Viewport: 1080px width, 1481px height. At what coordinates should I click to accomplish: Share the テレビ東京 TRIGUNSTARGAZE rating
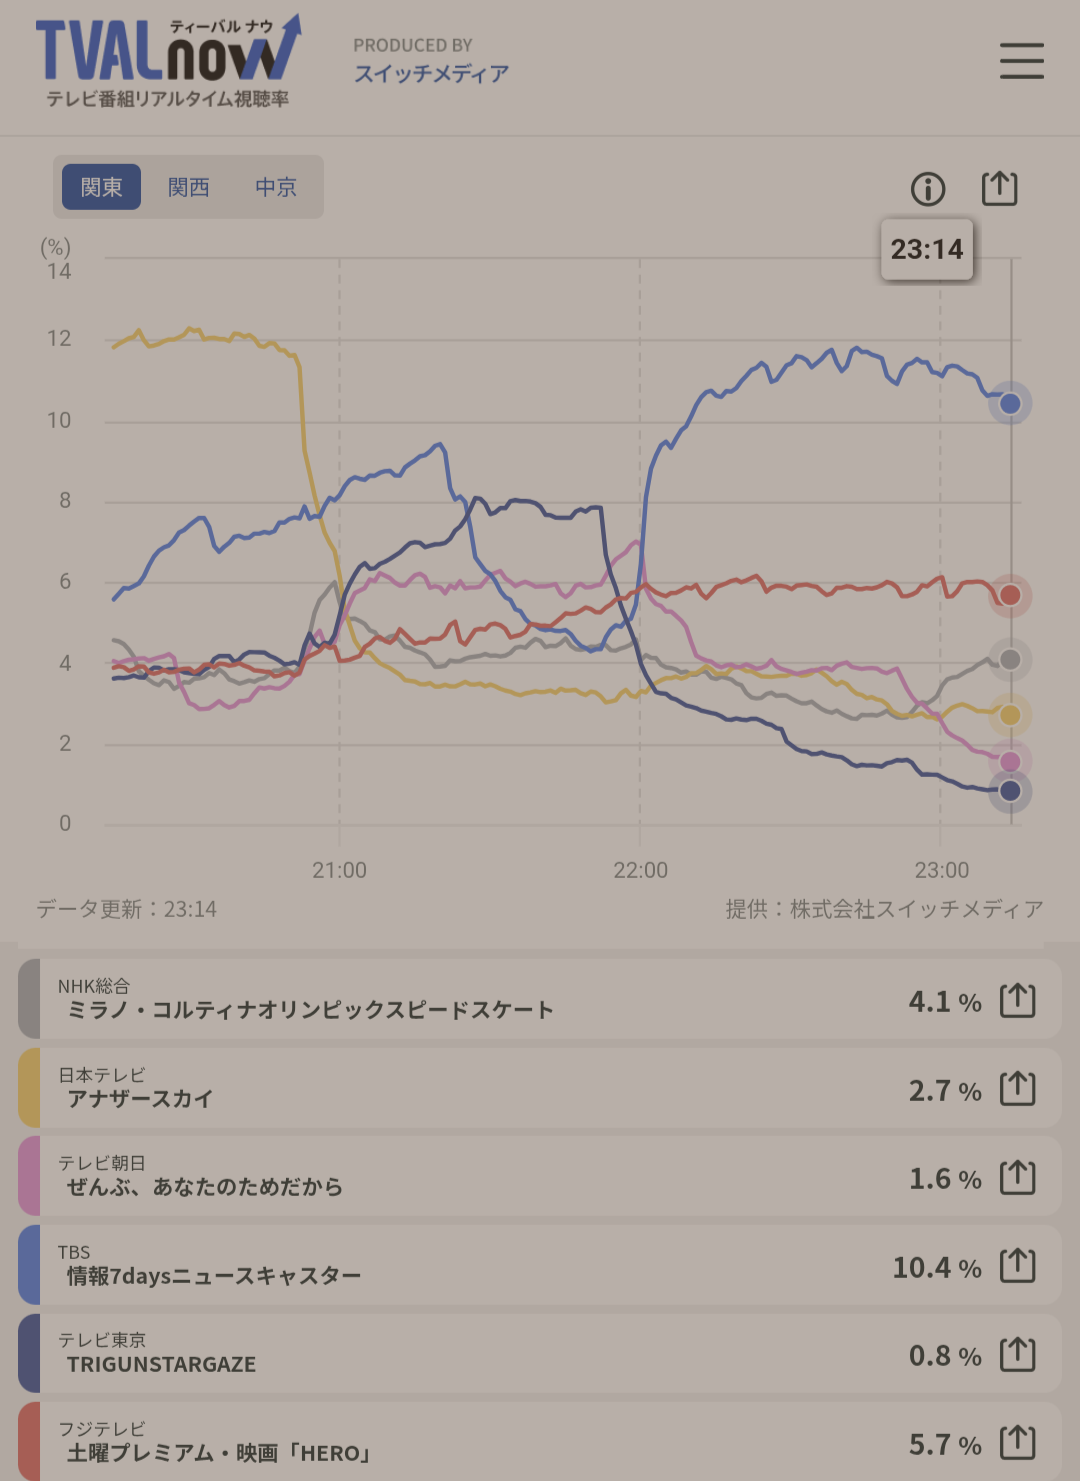click(x=1017, y=1354)
